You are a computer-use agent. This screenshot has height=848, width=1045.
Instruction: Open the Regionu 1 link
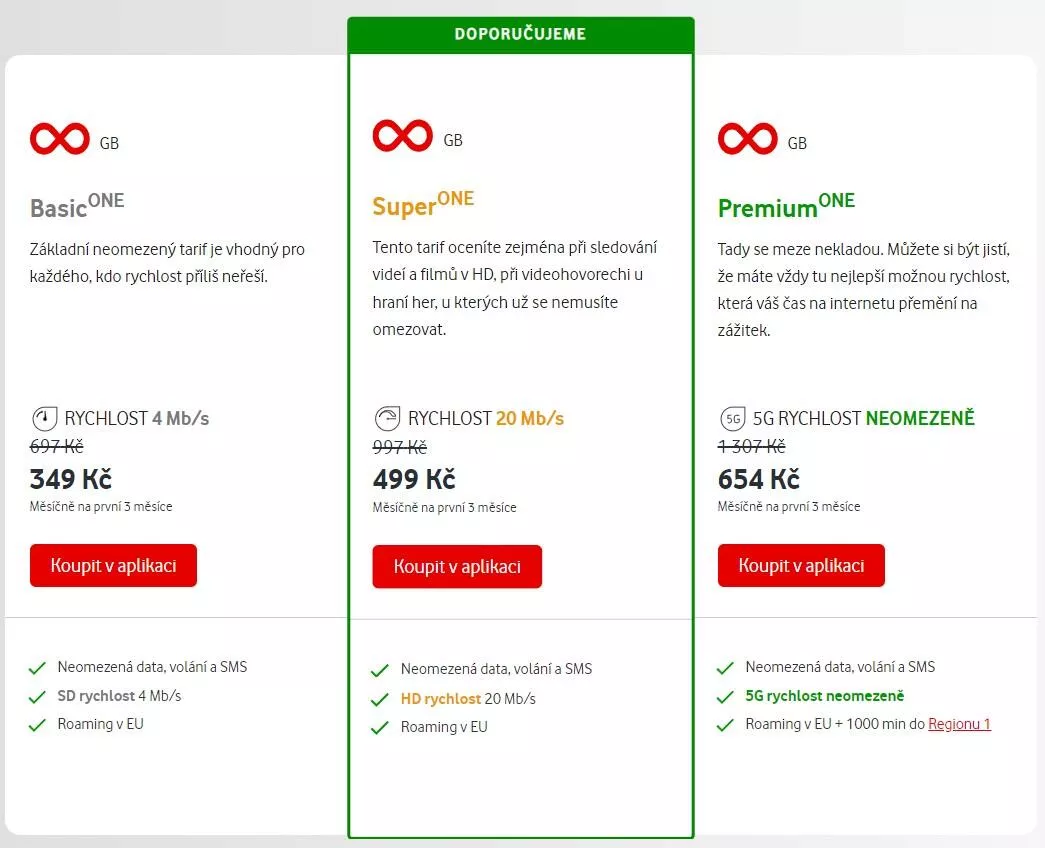(959, 724)
